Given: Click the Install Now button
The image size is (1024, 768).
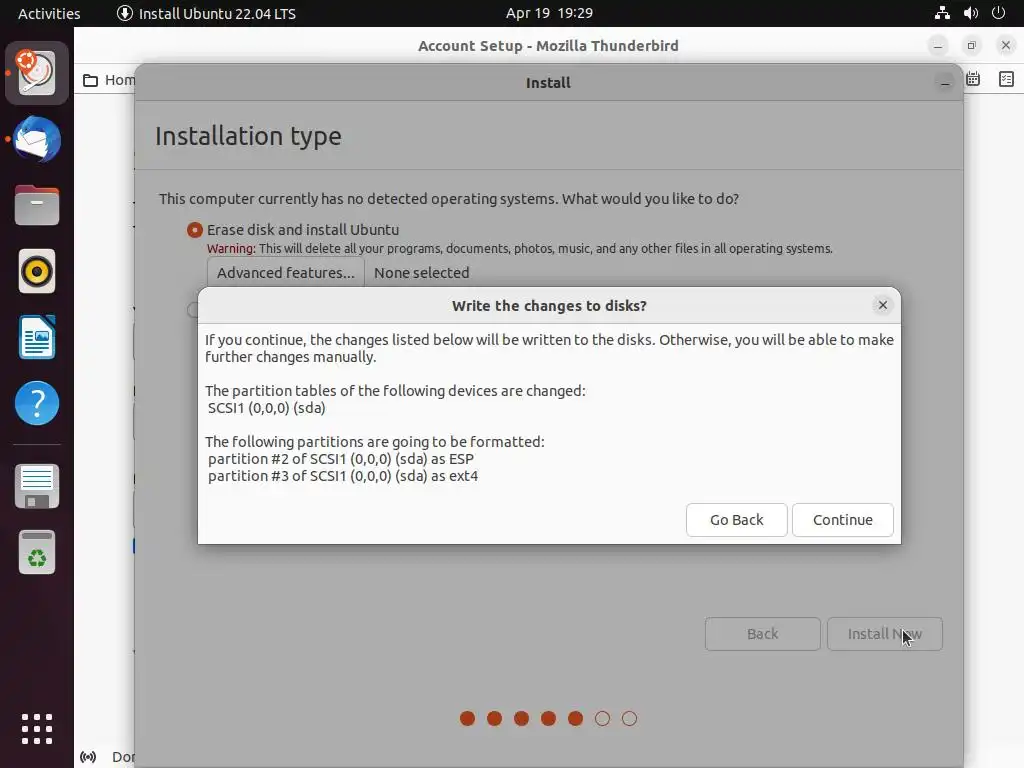Looking at the screenshot, I should pyautogui.click(x=884, y=633).
